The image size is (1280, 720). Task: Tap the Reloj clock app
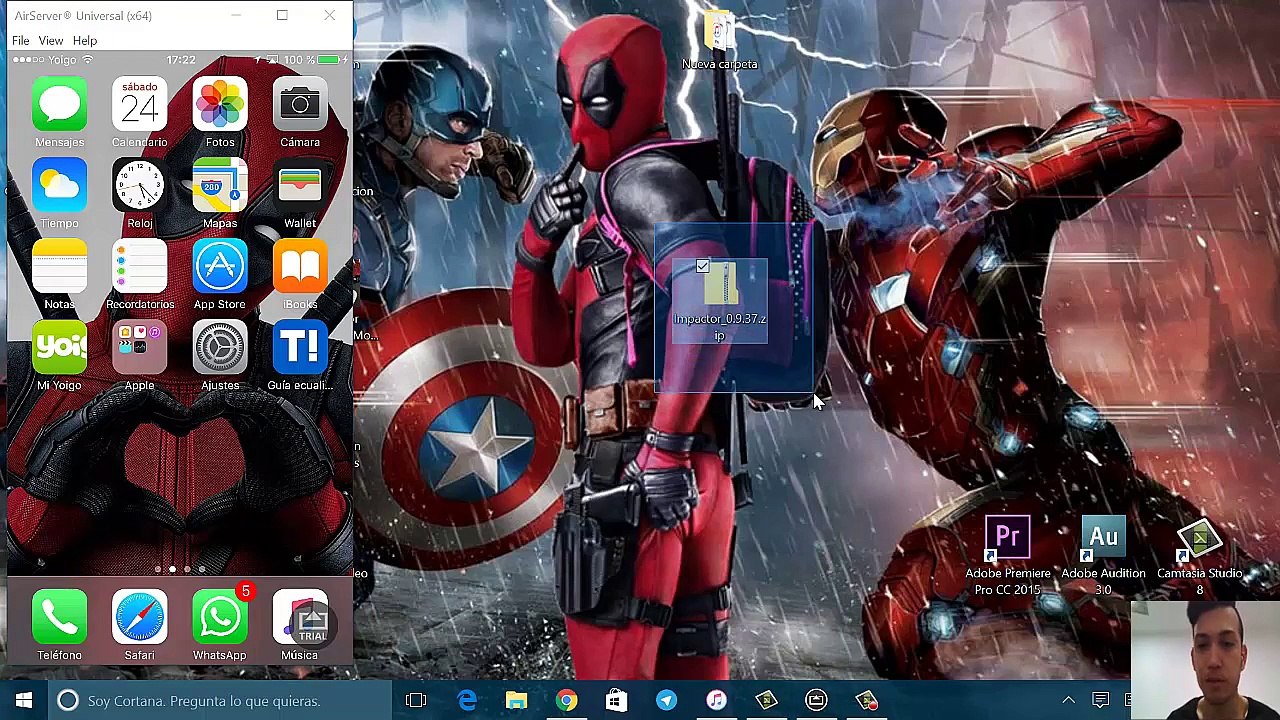(x=140, y=185)
